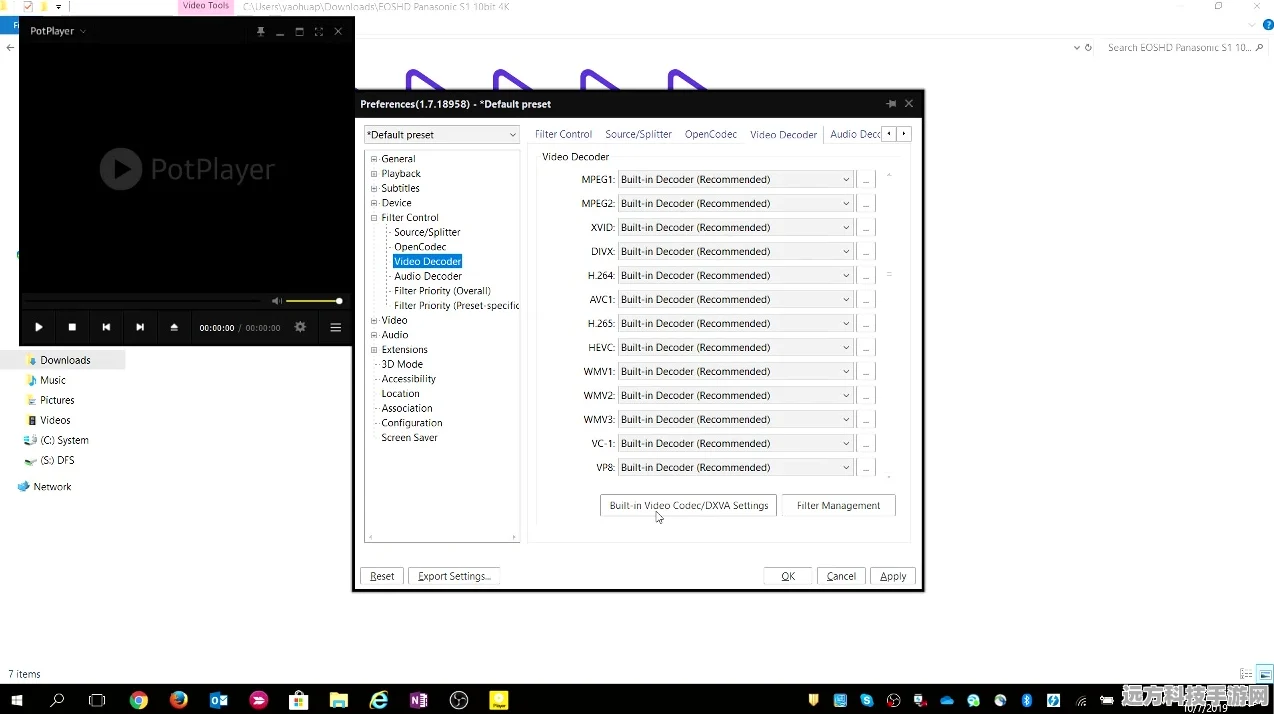
Task: Open the XVID decoder dropdown
Action: coord(735,227)
